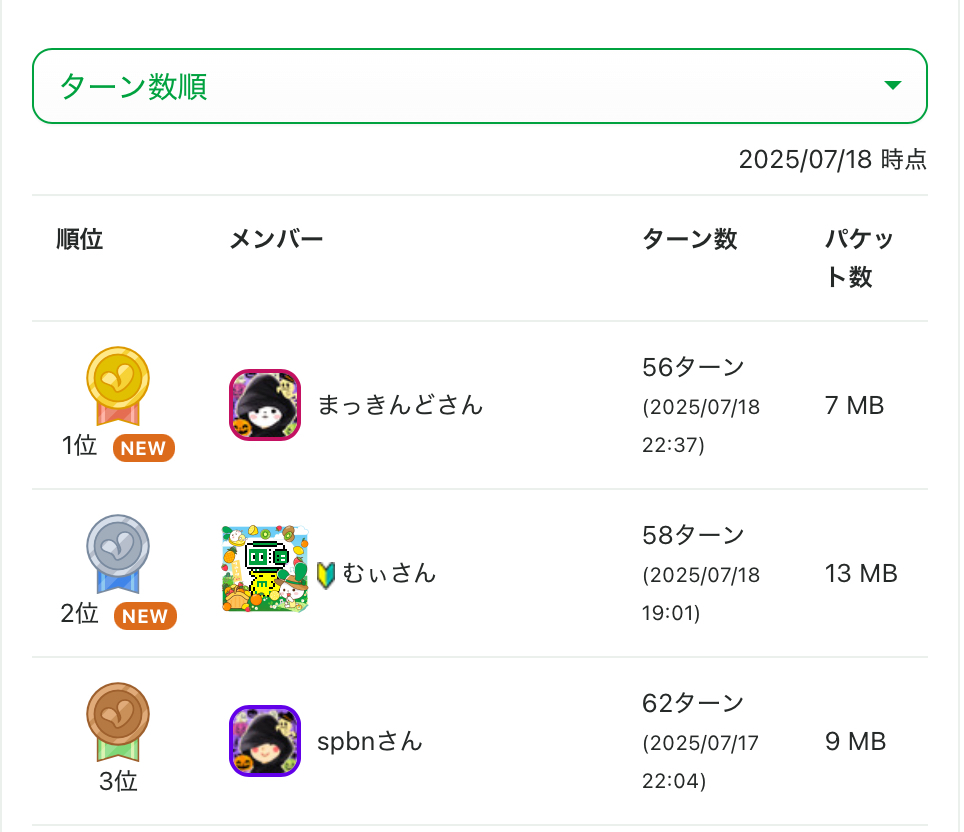Select member name まっきんどさん

point(400,405)
